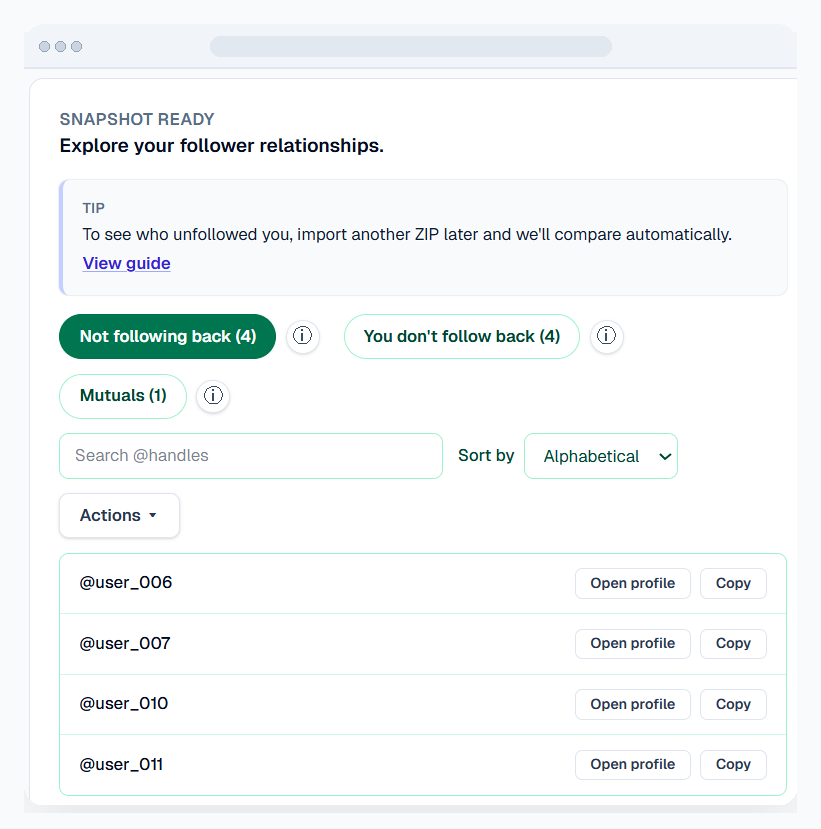Click Open profile for @user_006
Image resolution: width=821 pixels, height=829 pixels.
point(632,583)
